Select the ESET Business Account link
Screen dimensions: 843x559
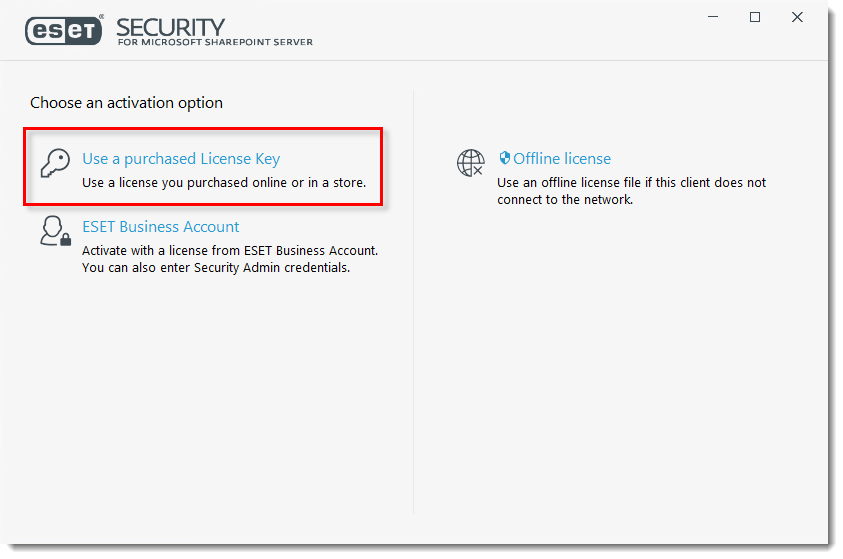click(160, 227)
